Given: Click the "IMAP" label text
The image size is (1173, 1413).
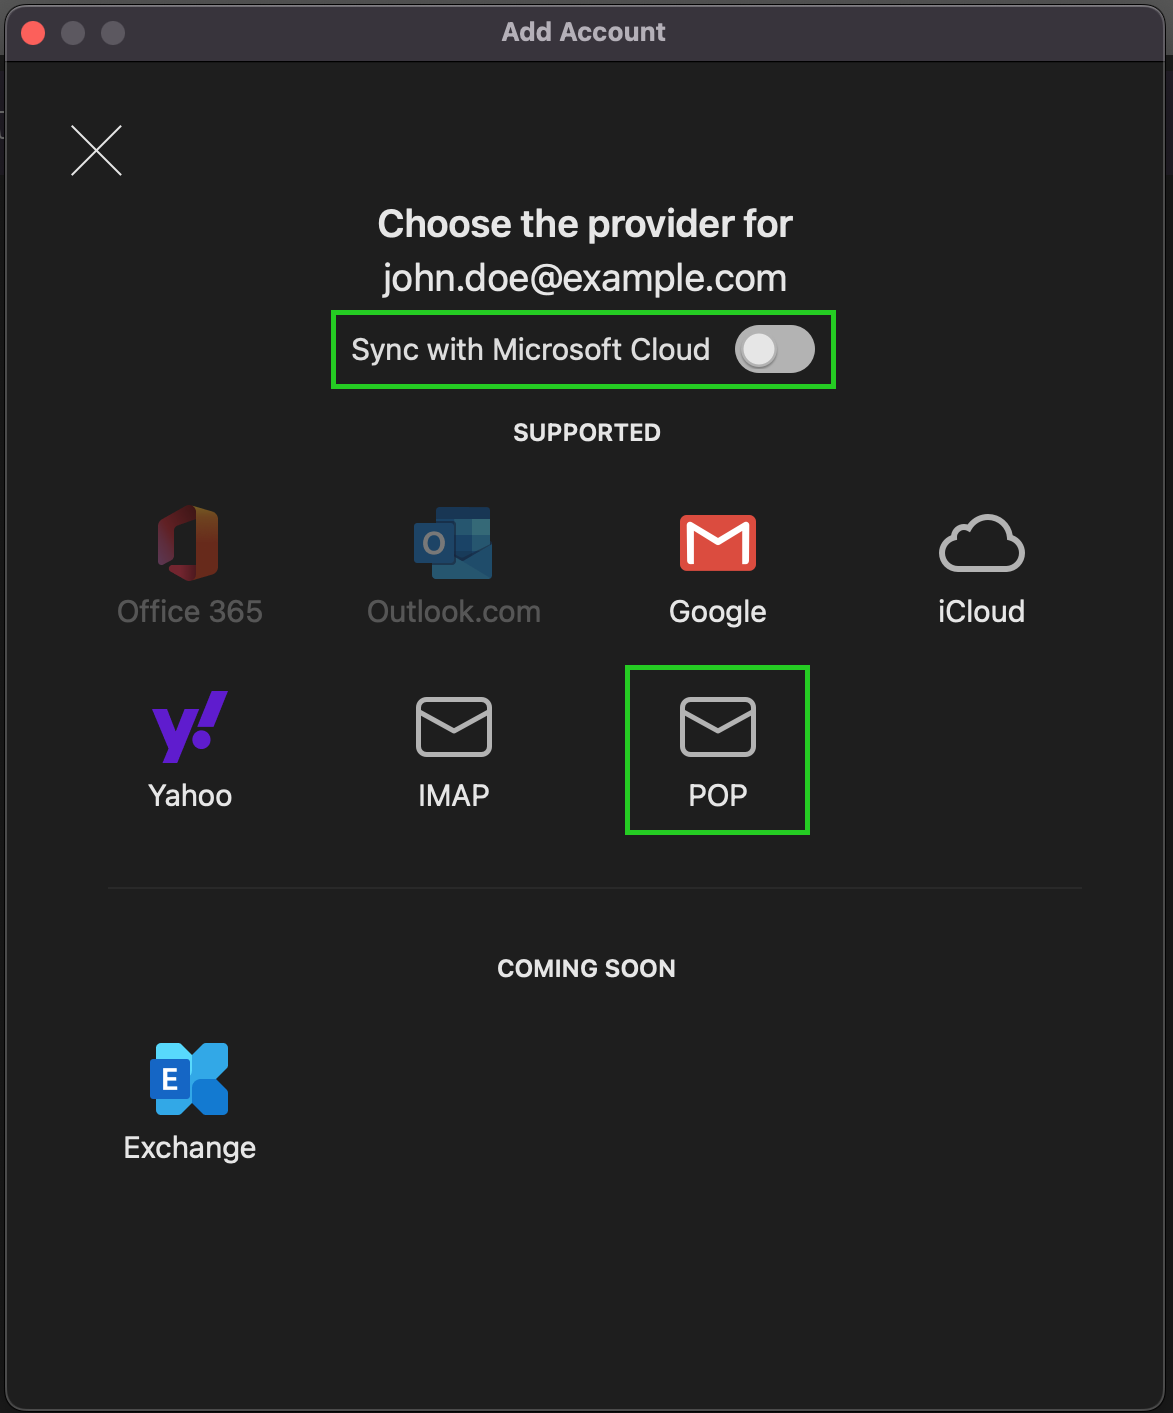Looking at the screenshot, I should [x=453, y=796].
